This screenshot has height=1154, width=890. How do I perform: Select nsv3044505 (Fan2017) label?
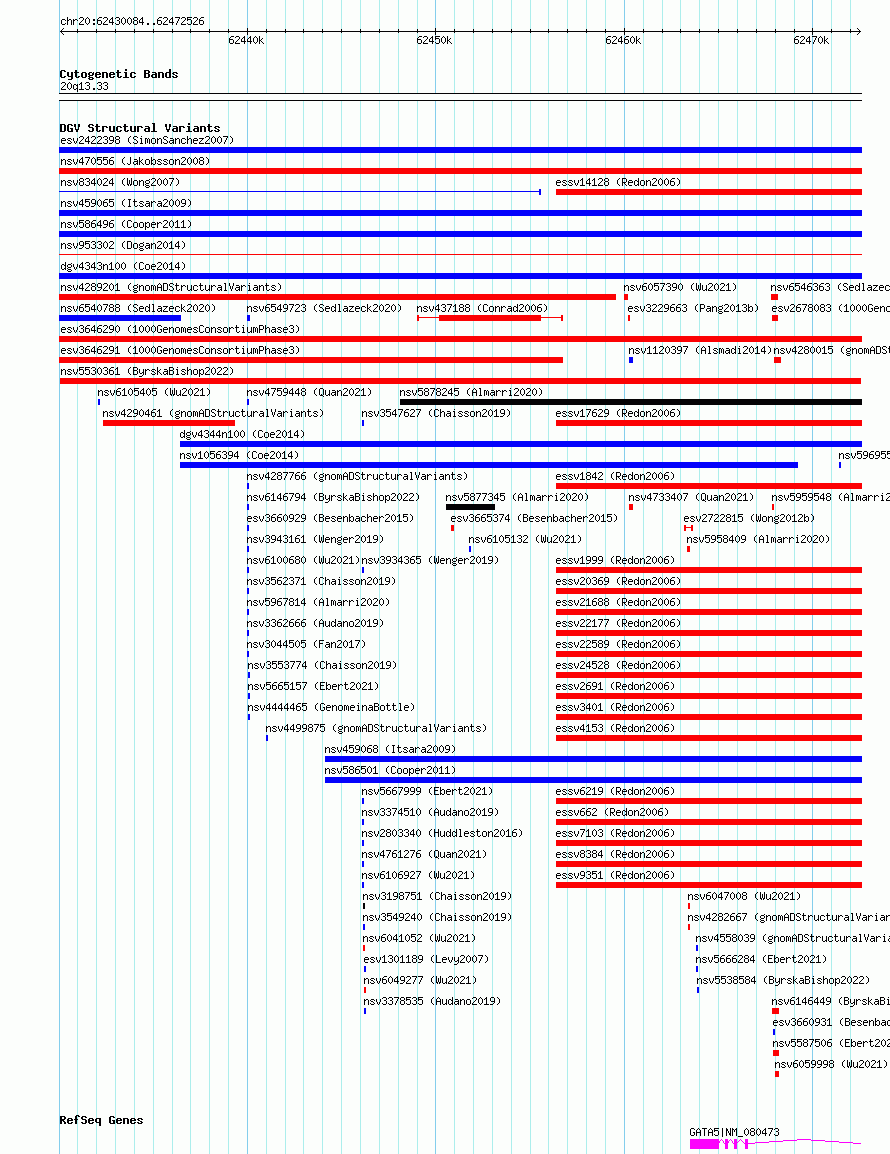click(x=306, y=644)
